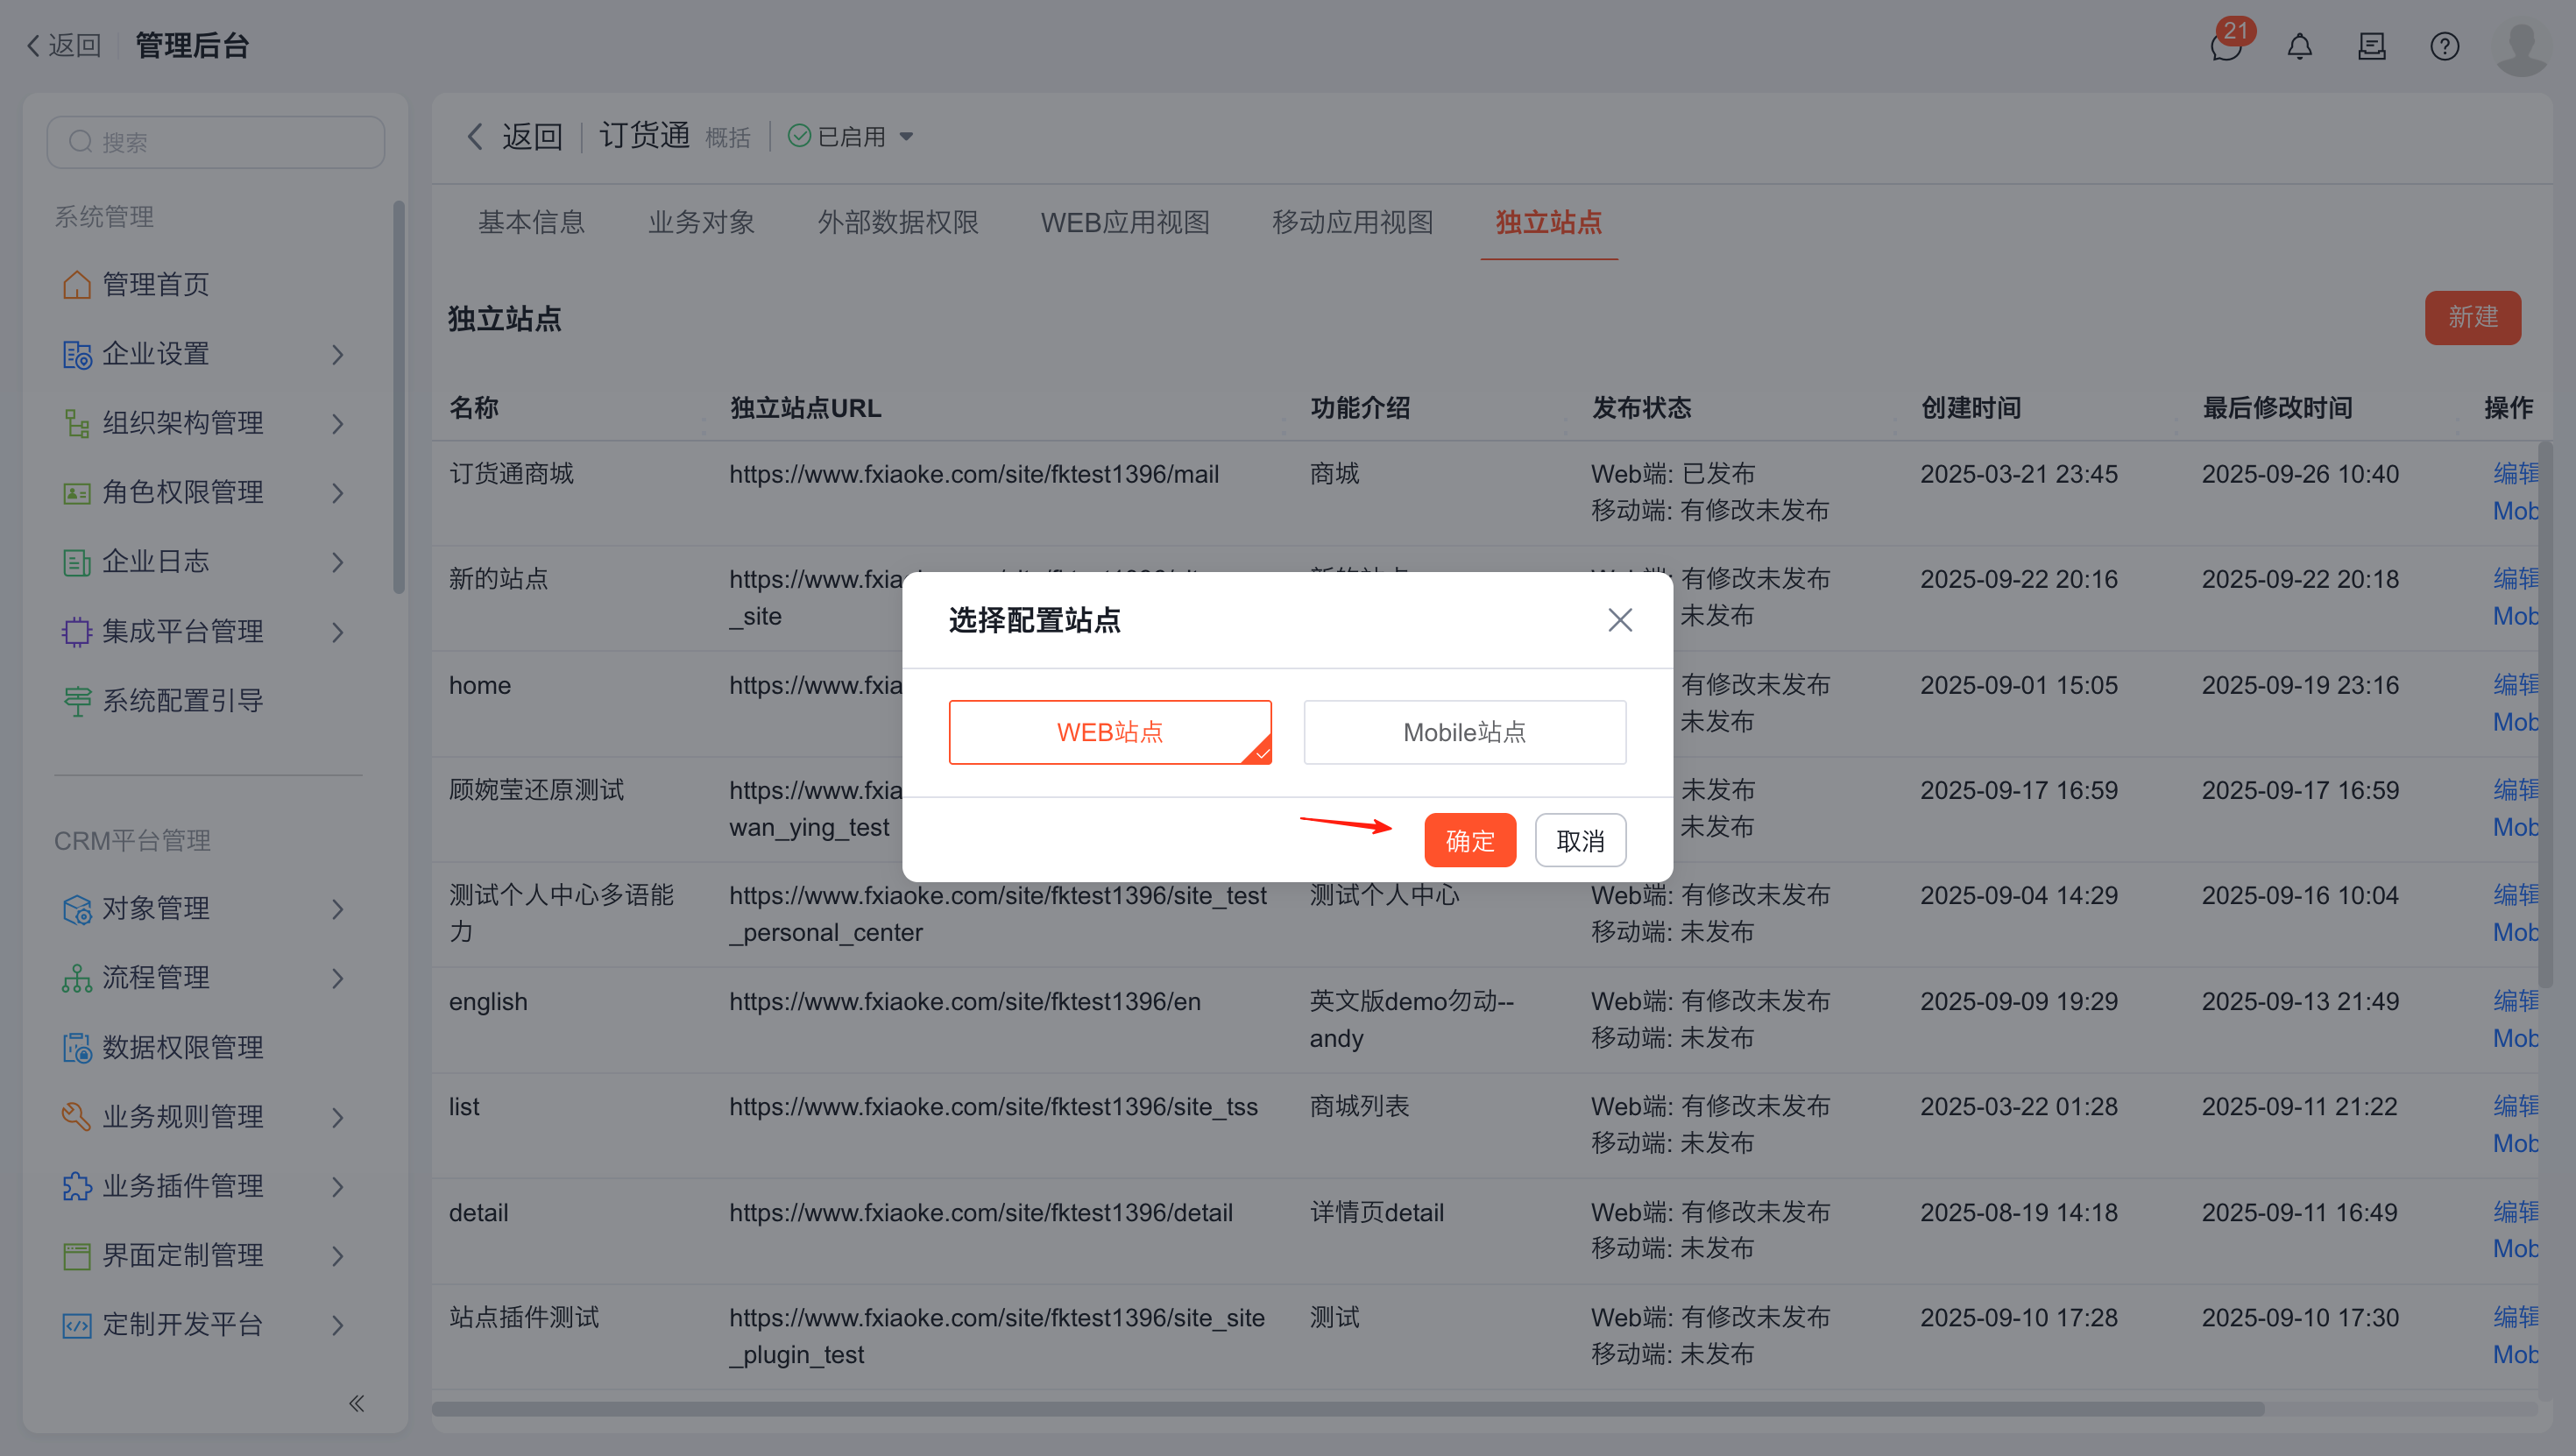Click the chat messages icon with badge 21
The image size is (2576, 1456).
point(2226,46)
